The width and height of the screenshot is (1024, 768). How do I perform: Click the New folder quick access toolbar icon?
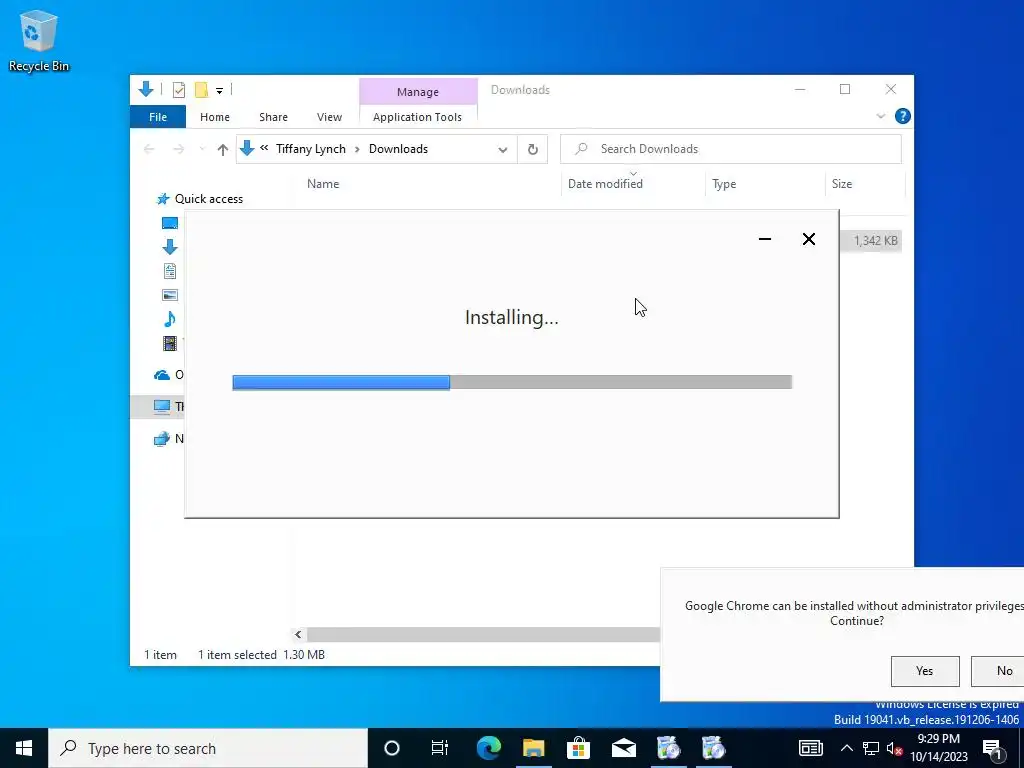pos(201,90)
